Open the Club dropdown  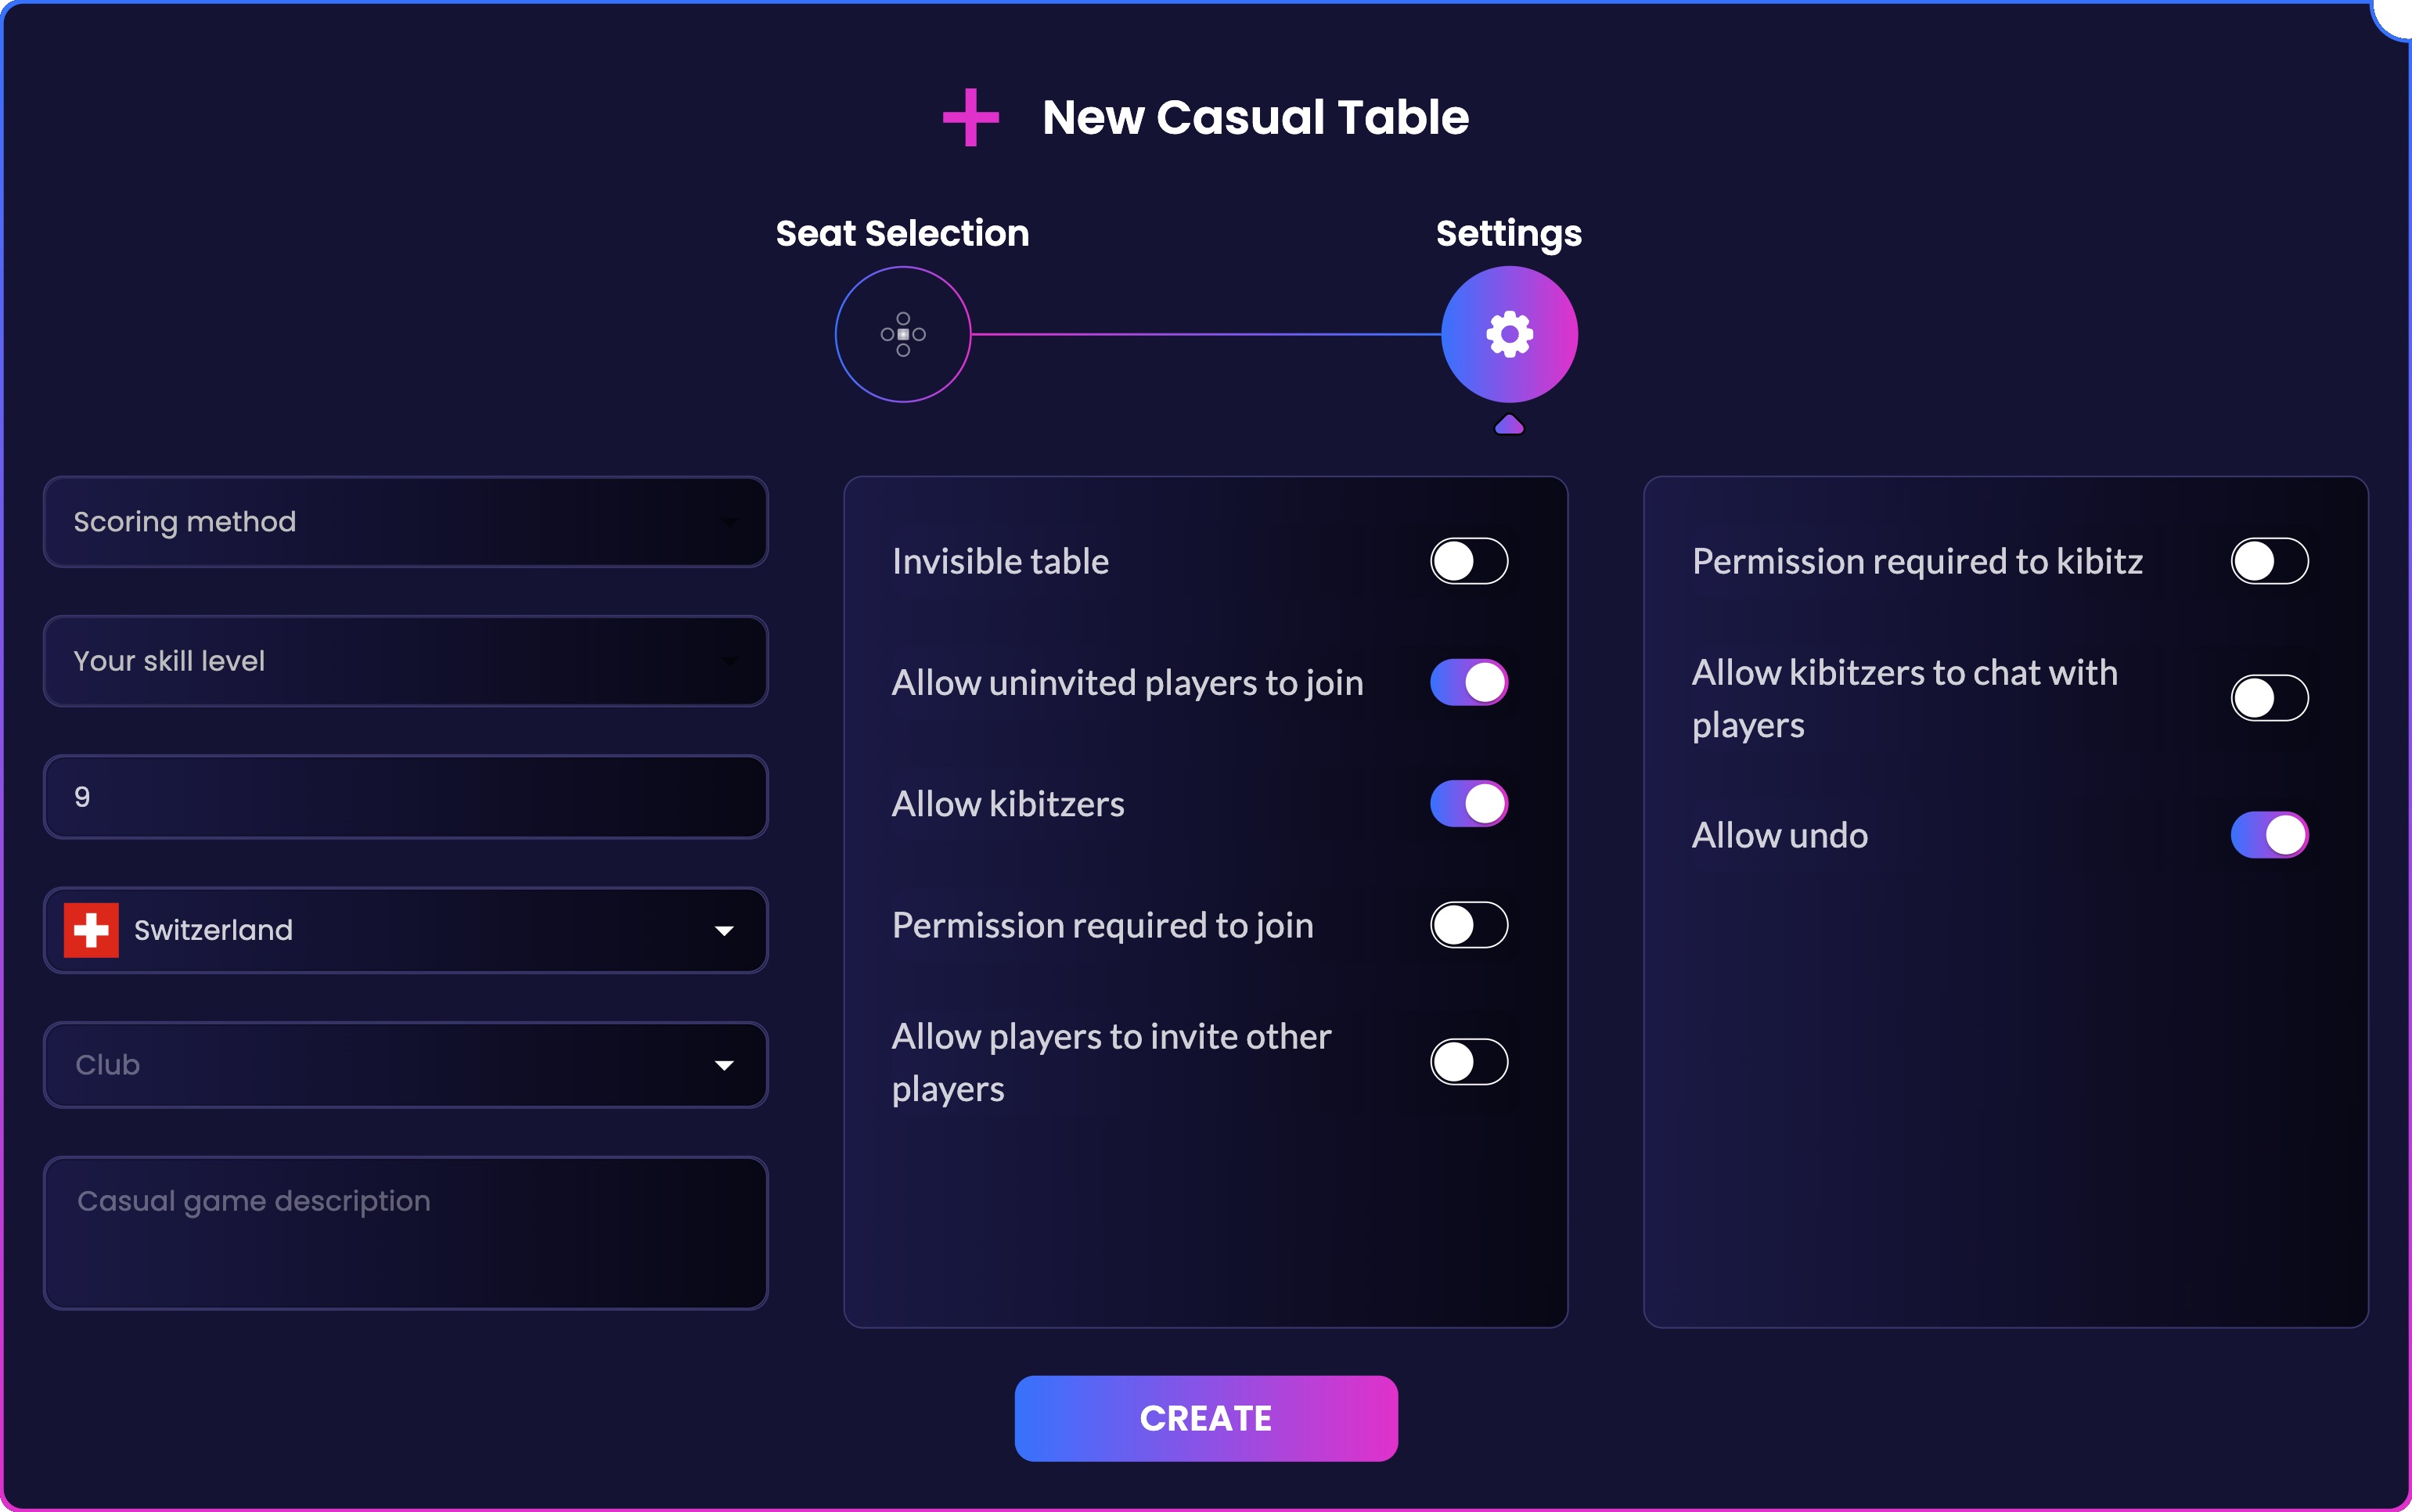tap(404, 1064)
